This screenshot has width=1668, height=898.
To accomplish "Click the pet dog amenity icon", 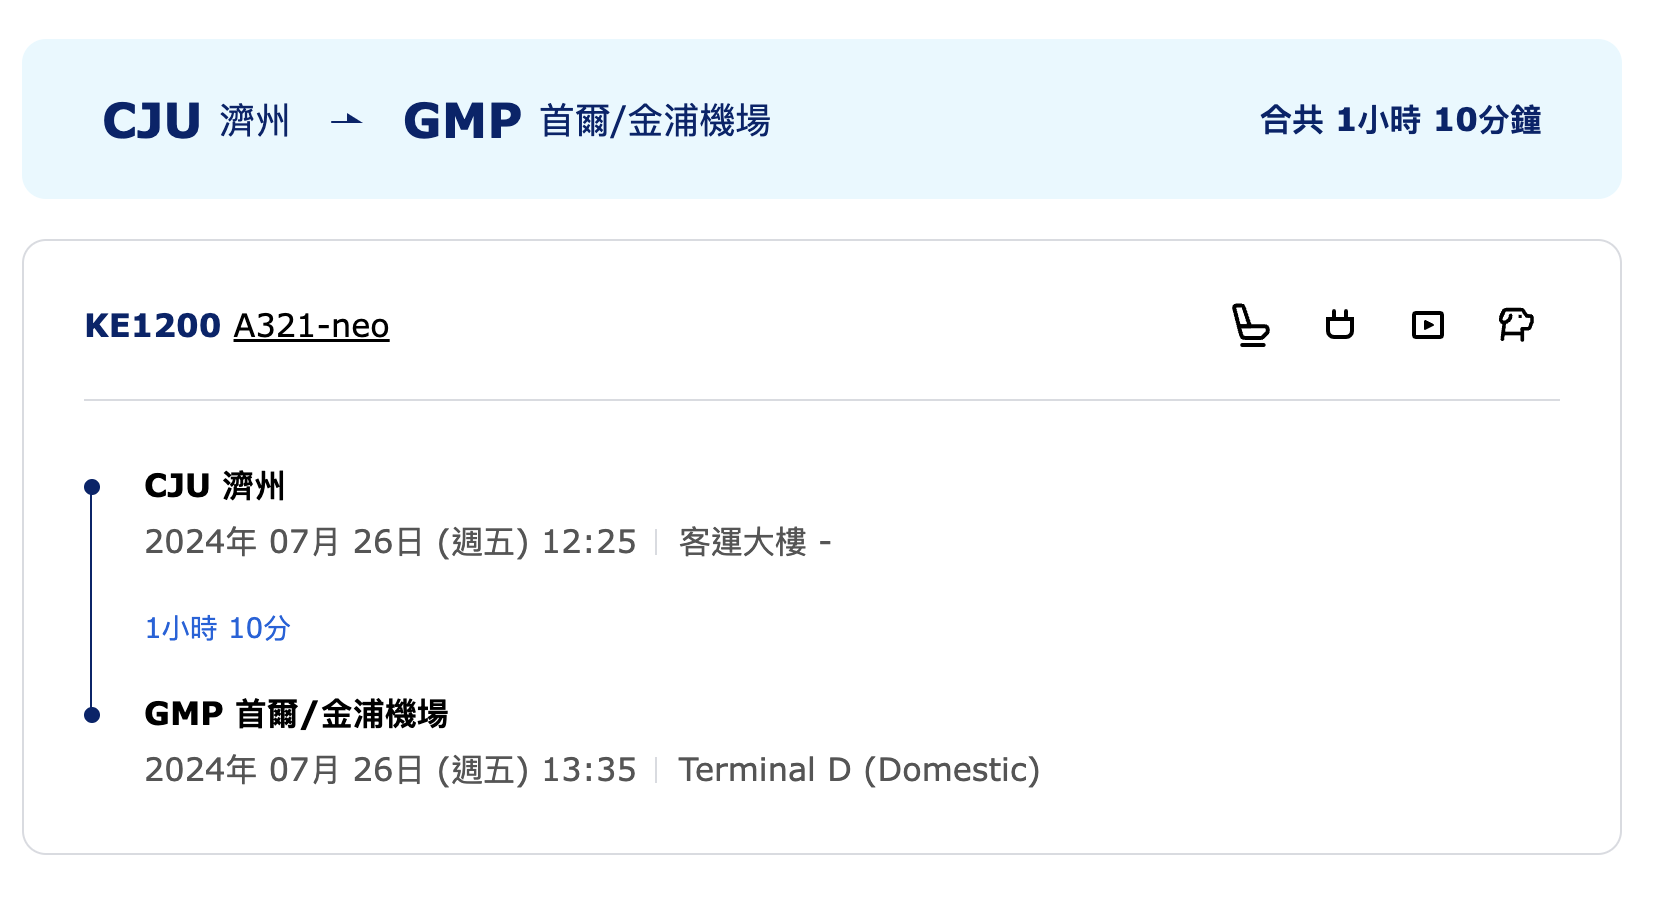I will pyautogui.click(x=1516, y=324).
